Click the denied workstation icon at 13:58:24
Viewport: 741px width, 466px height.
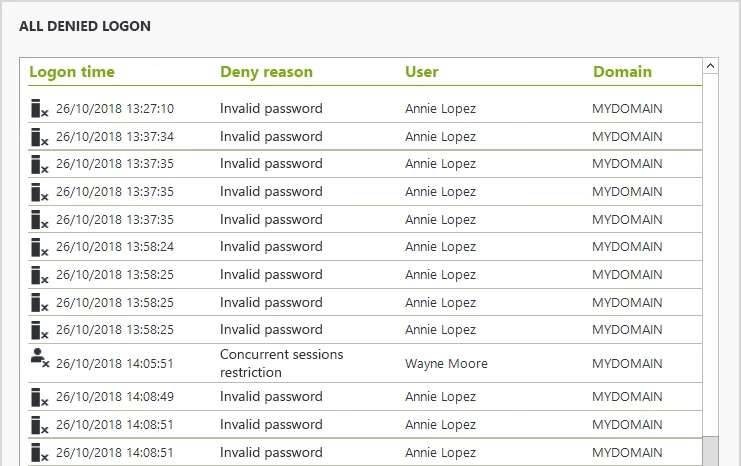[39, 247]
